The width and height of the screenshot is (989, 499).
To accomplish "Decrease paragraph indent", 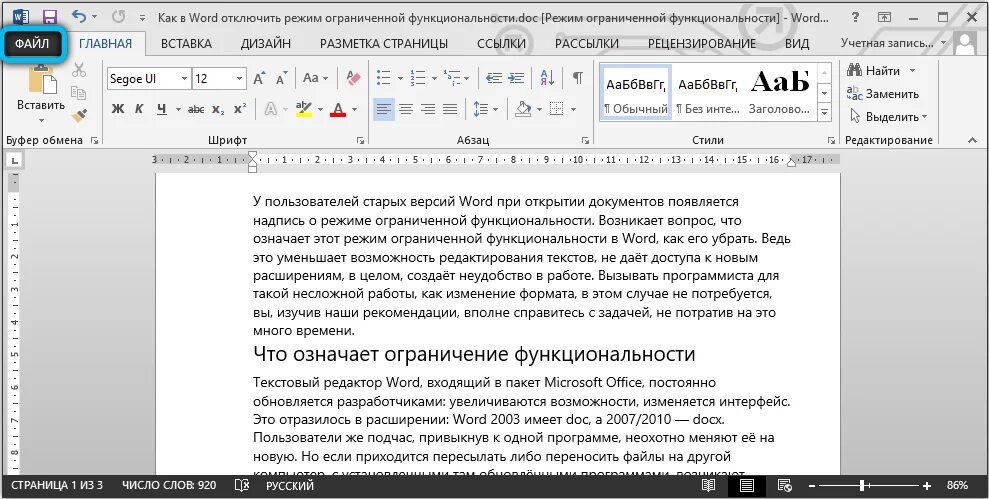I will pos(494,78).
